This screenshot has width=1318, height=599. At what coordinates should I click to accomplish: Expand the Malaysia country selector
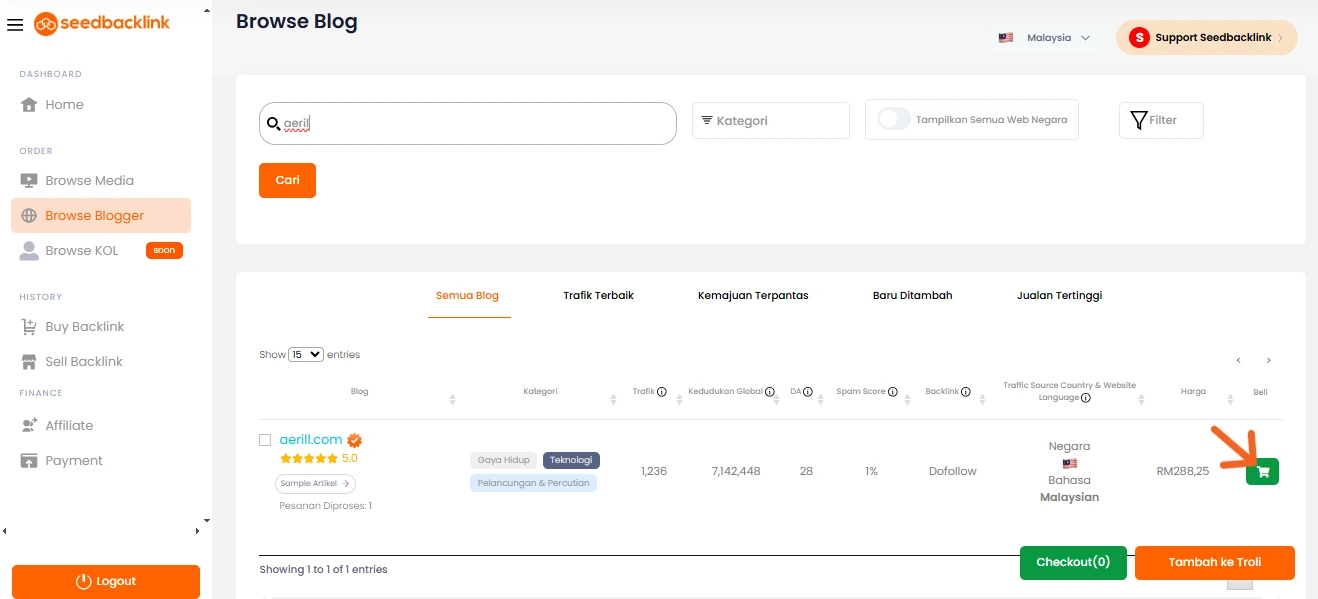point(1045,38)
